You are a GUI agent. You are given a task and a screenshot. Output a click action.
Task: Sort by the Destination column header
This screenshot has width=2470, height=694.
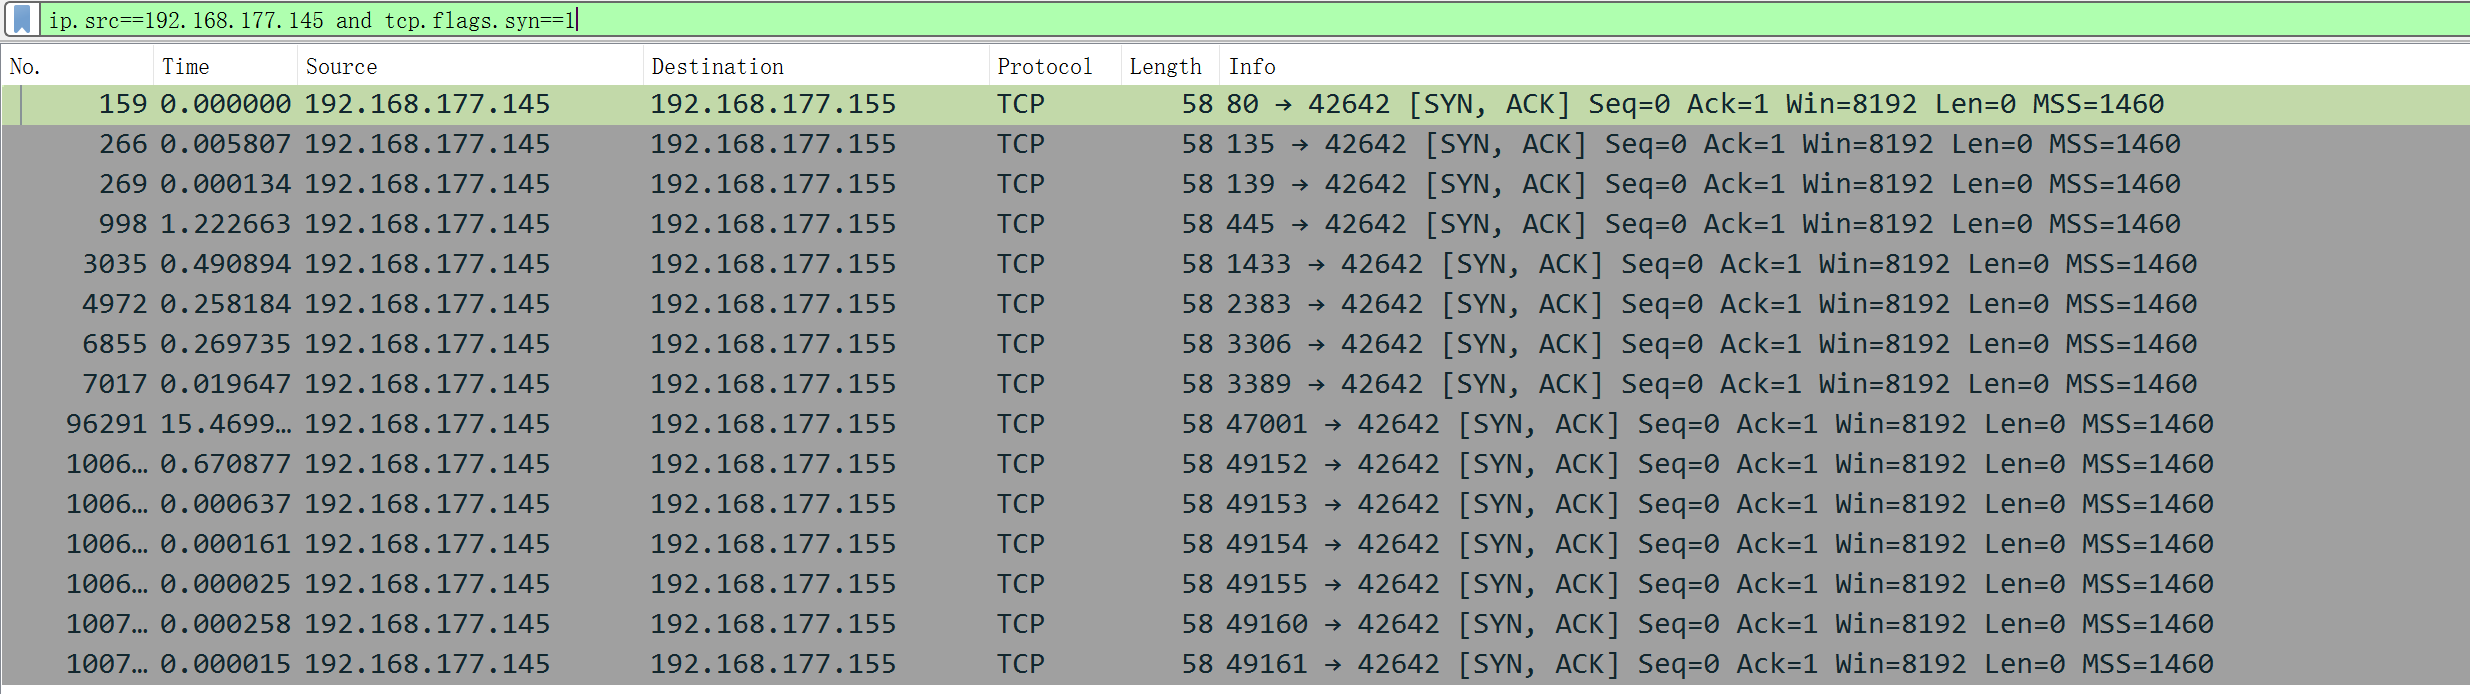pos(816,67)
